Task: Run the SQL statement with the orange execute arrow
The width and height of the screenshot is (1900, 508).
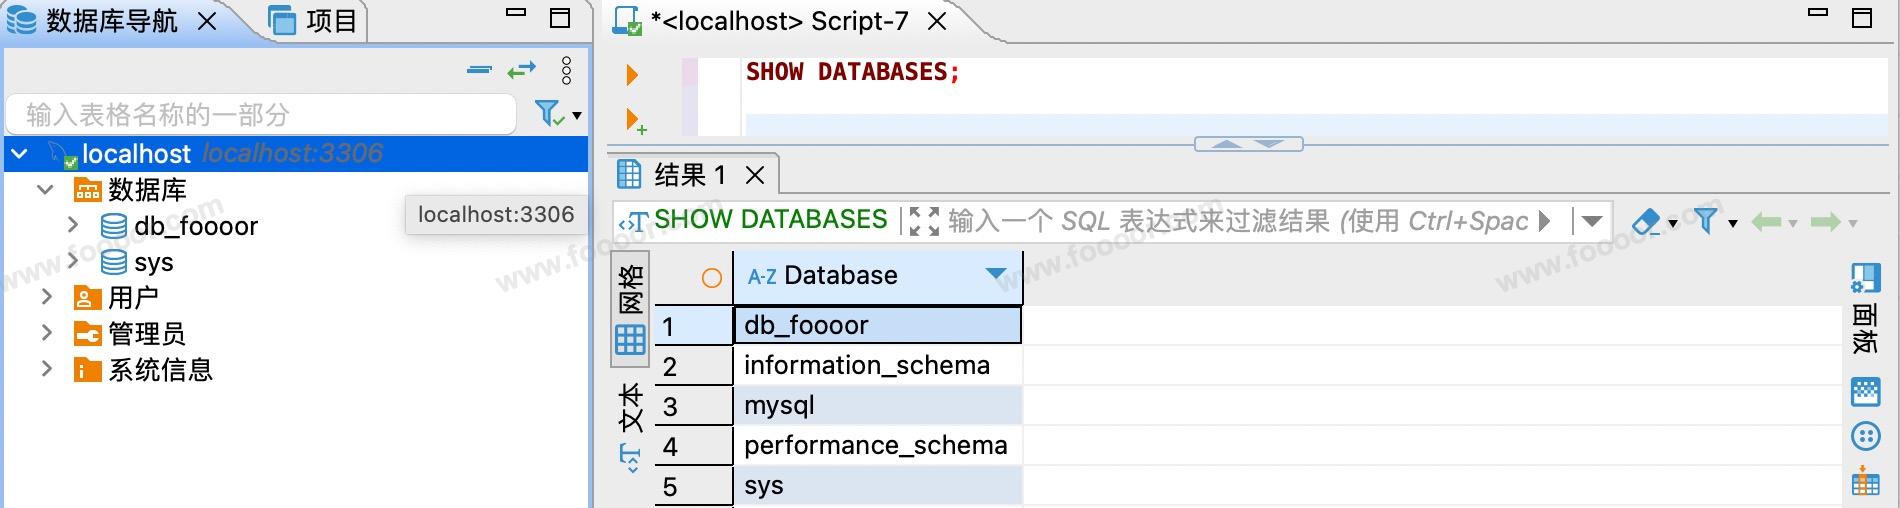Action: 631,75
